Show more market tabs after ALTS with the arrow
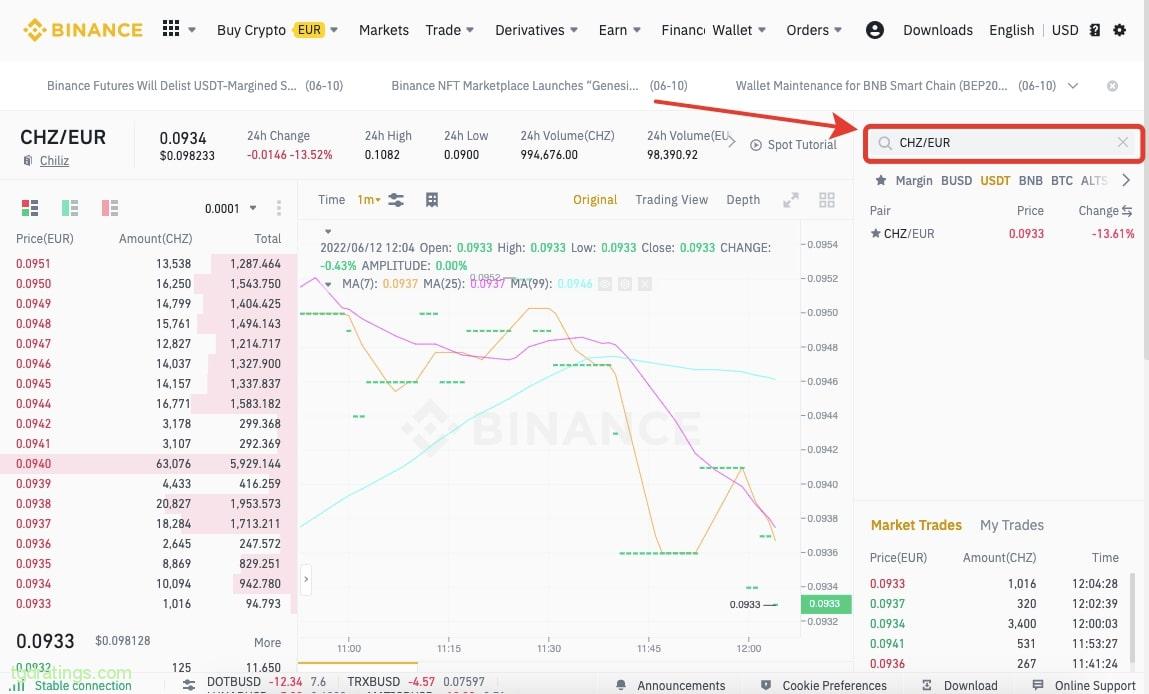 [1126, 180]
